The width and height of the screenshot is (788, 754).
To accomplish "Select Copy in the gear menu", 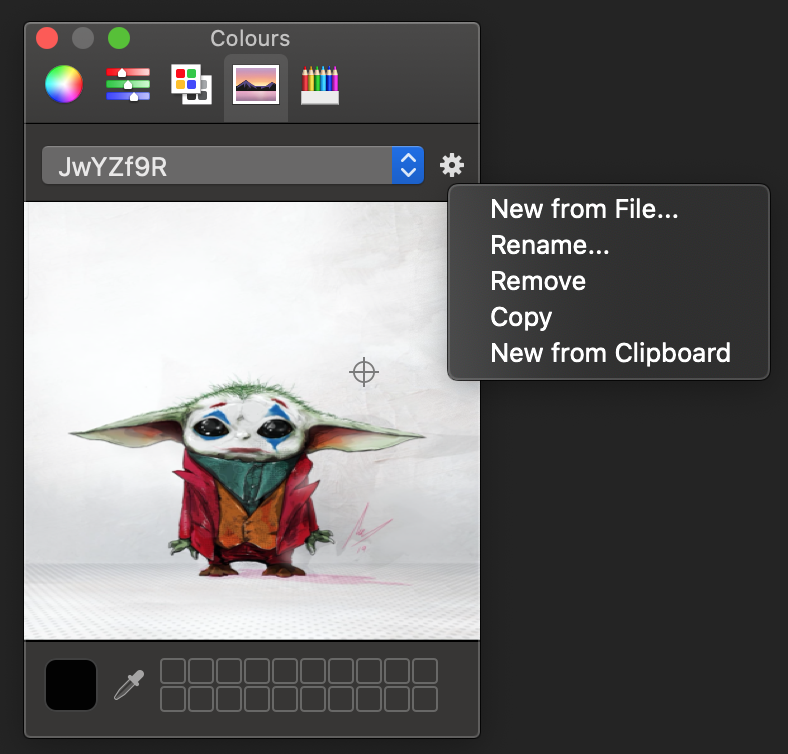I will 609,317.
